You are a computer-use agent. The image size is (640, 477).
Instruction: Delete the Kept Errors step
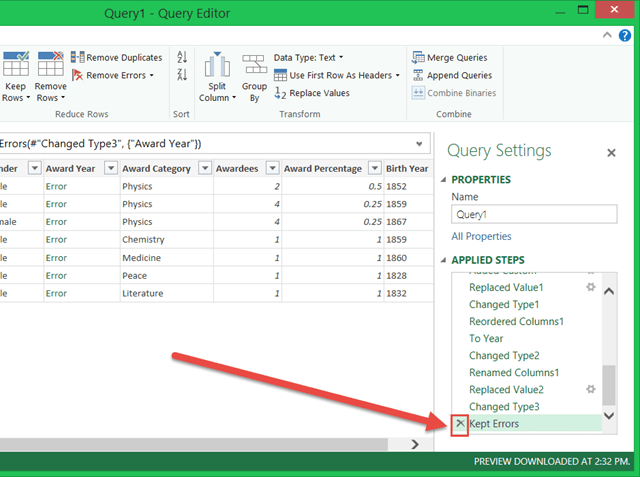tap(459, 424)
